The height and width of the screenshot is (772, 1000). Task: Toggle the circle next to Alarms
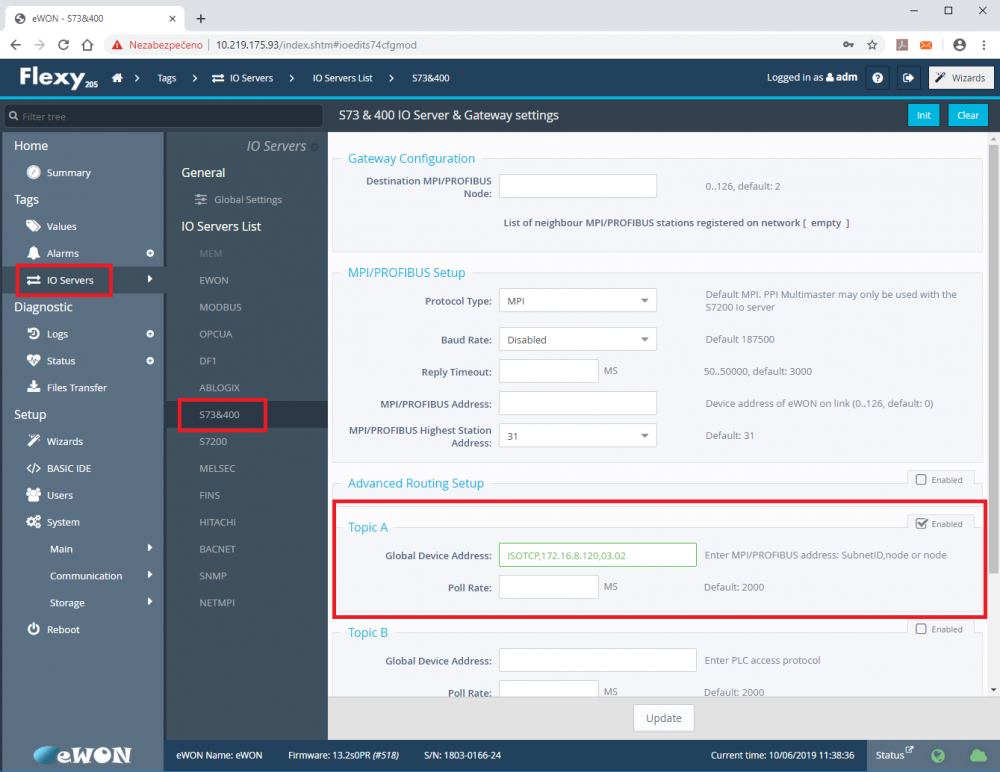150,253
